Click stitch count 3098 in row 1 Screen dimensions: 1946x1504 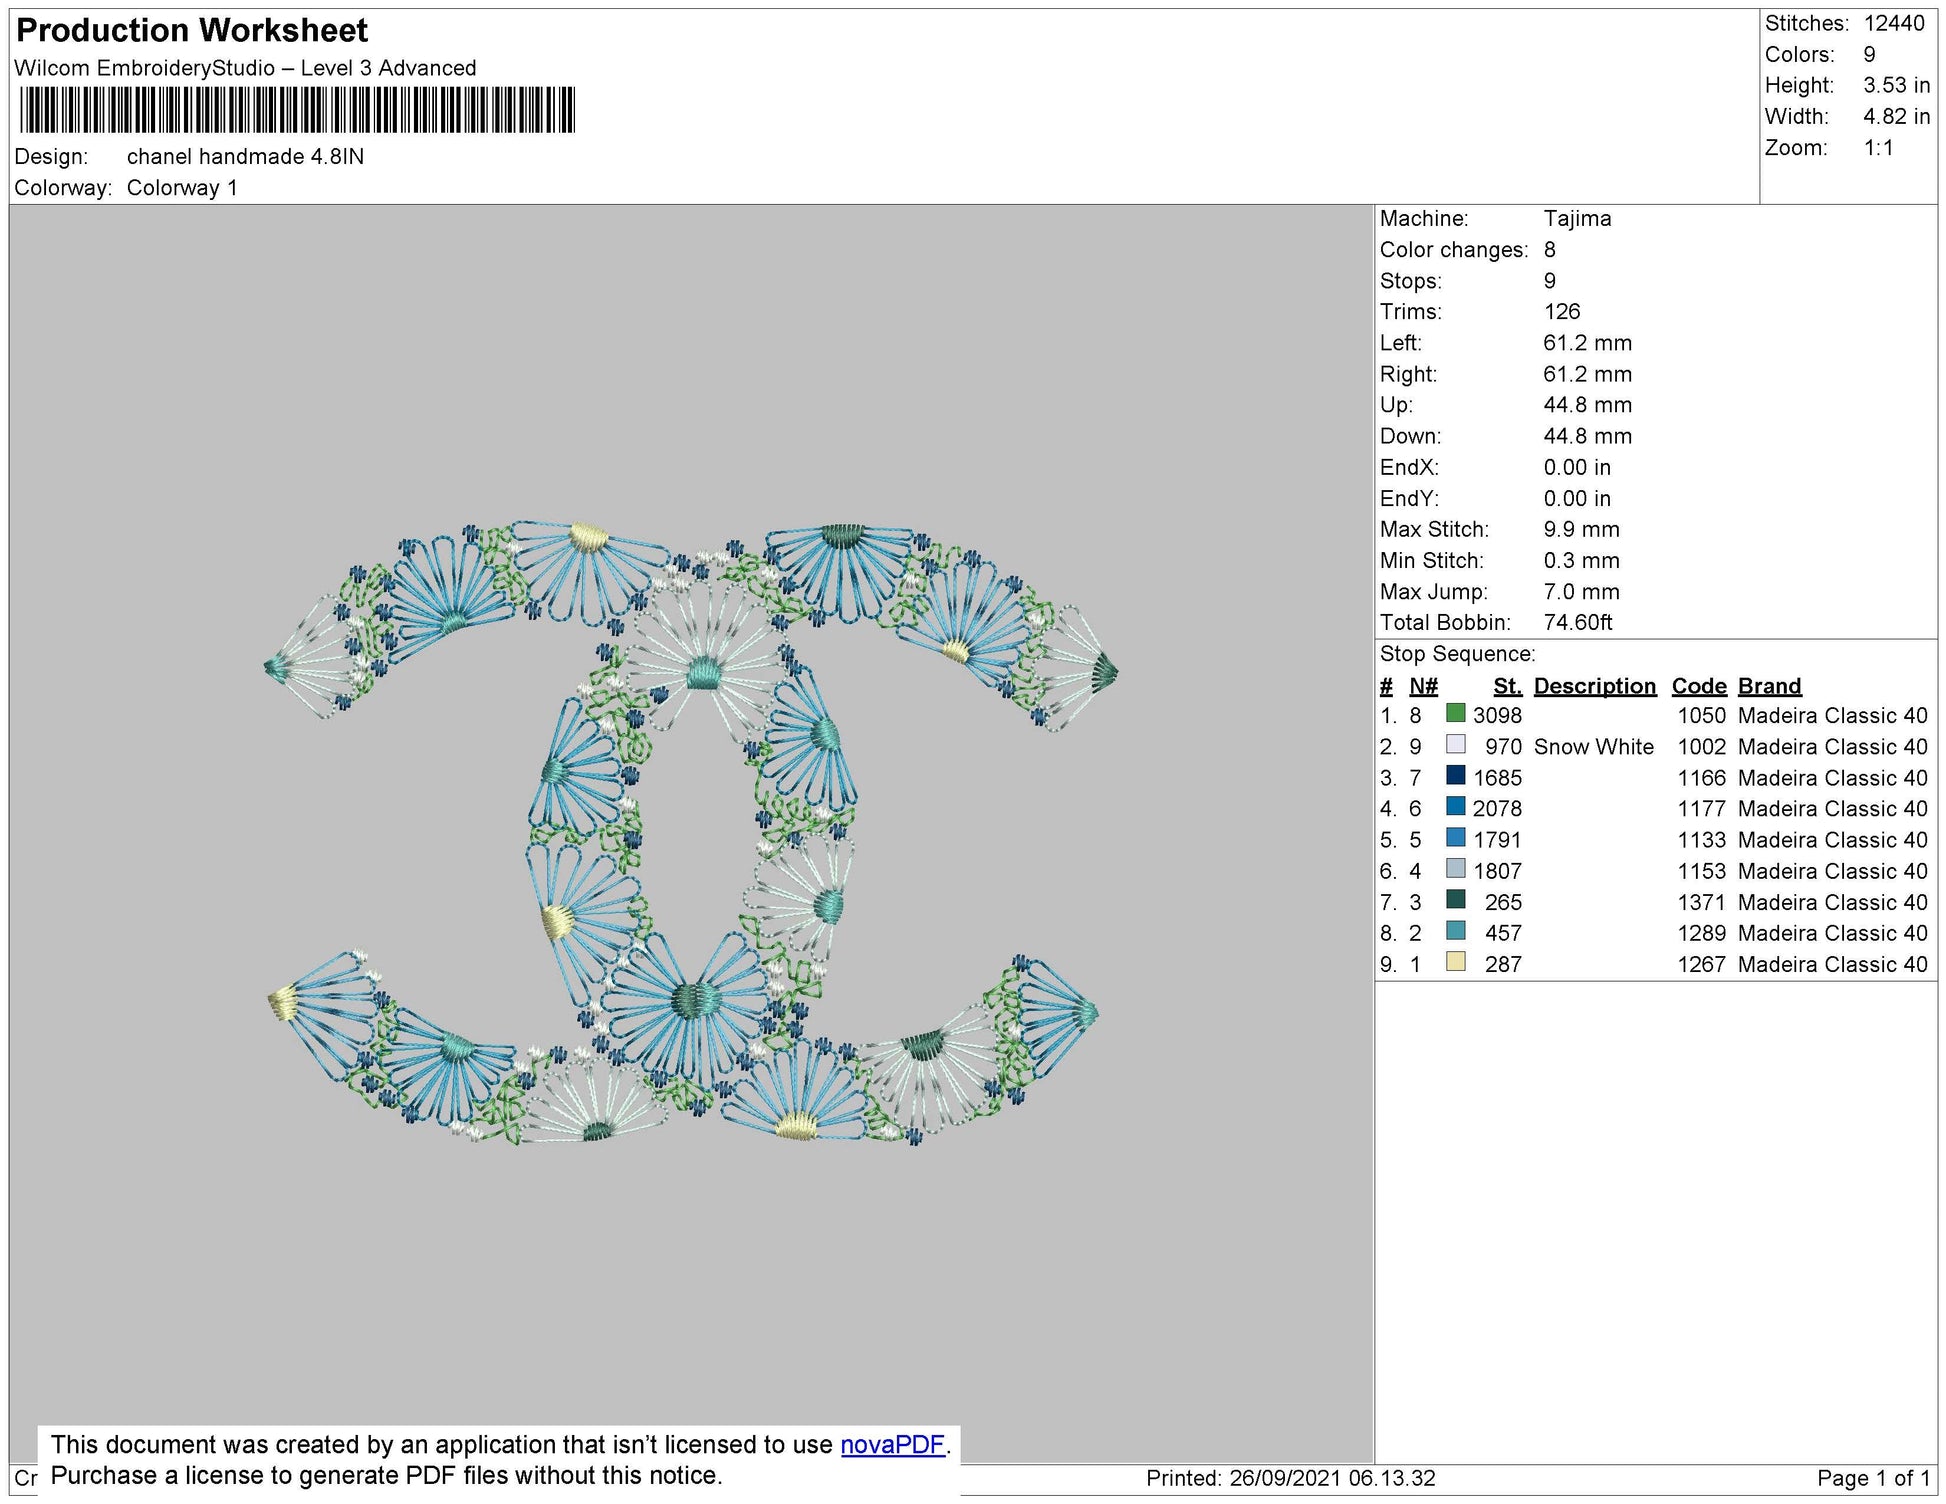(x=1497, y=715)
